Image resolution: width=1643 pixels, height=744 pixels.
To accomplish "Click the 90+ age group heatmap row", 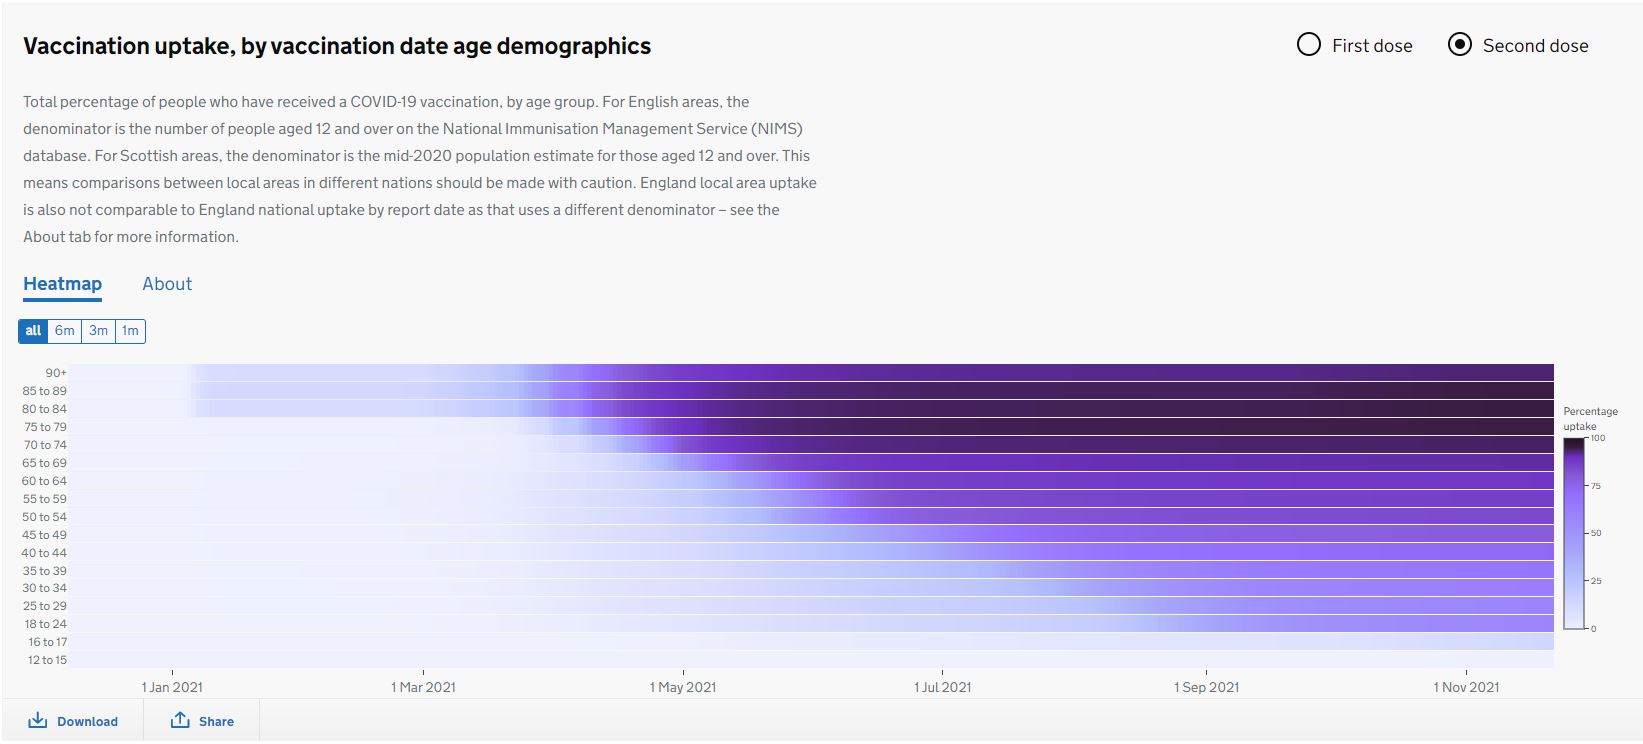I will pyautogui.click(x=812, y=373).
